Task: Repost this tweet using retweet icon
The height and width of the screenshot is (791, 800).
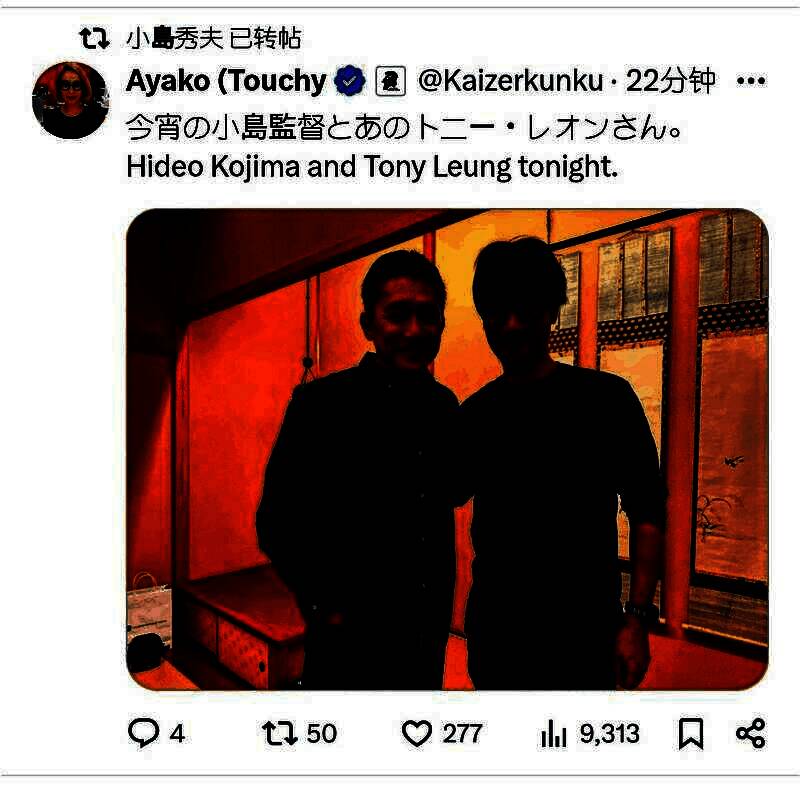Action: (x=280, y=733)
